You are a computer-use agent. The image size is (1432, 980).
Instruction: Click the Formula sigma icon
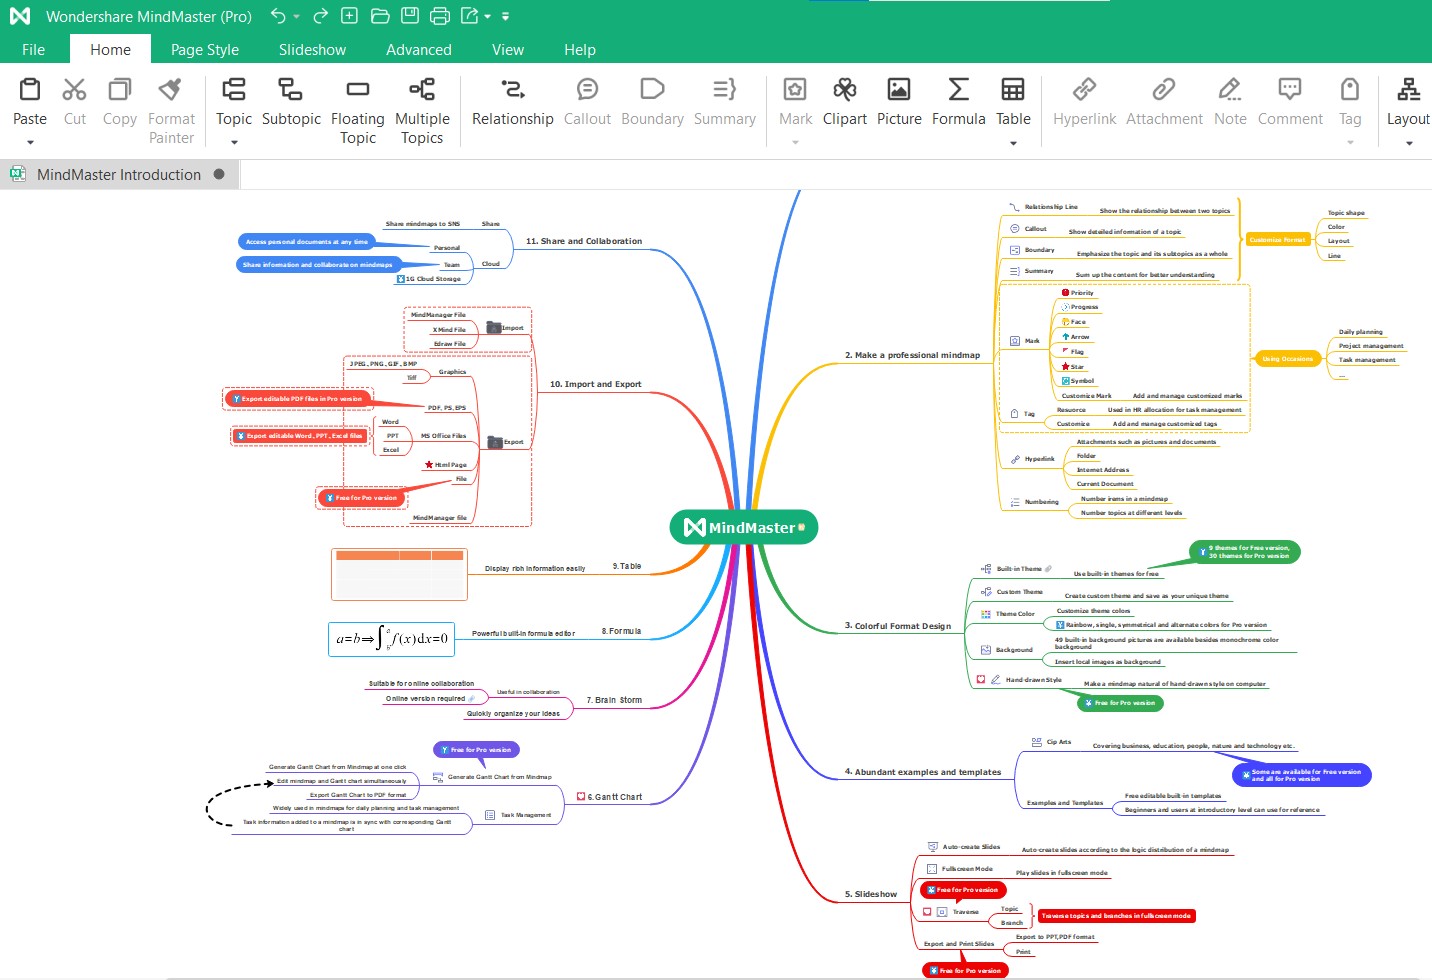(958, 90)
